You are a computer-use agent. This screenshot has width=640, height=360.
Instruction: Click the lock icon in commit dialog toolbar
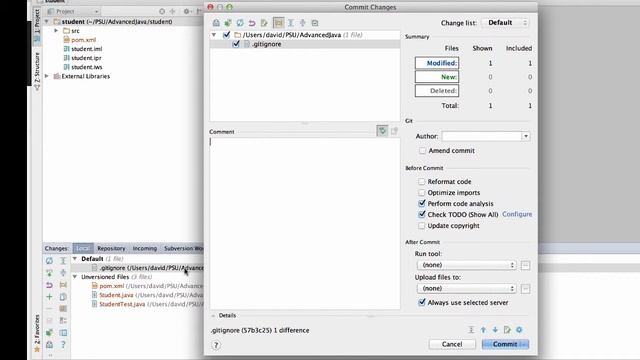click(x=216, y=23)
